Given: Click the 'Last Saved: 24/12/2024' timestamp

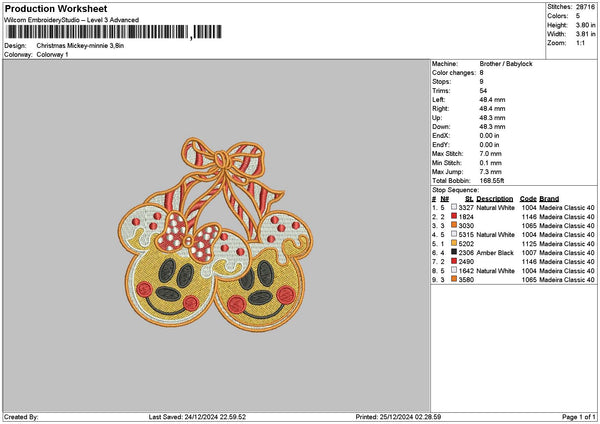Looking at the screenshot, I should tap(197, 417).
